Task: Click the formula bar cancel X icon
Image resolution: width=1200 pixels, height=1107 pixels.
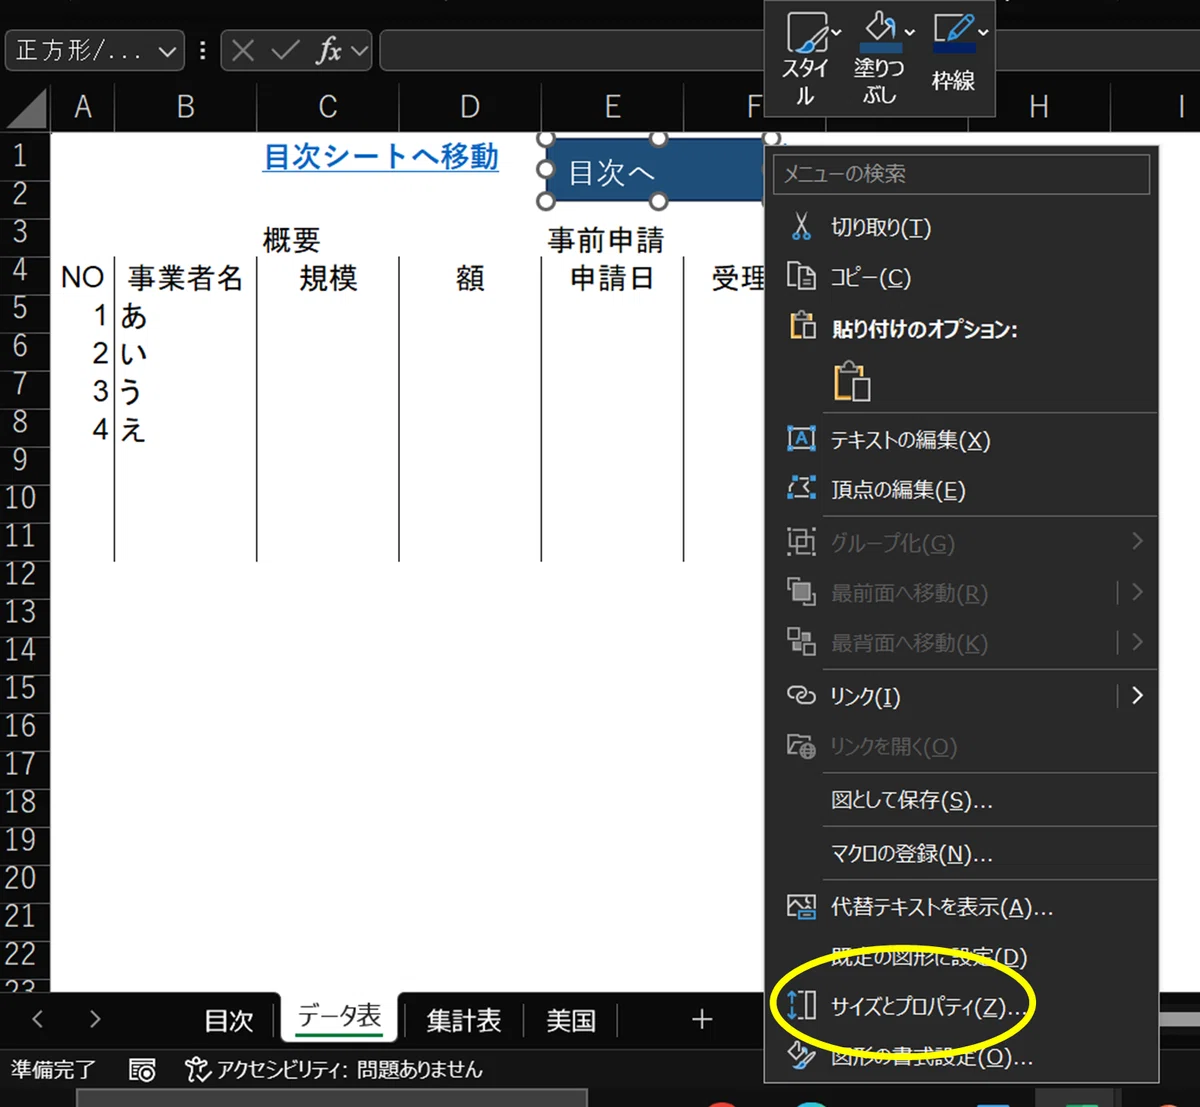Action: pos(243,50)
